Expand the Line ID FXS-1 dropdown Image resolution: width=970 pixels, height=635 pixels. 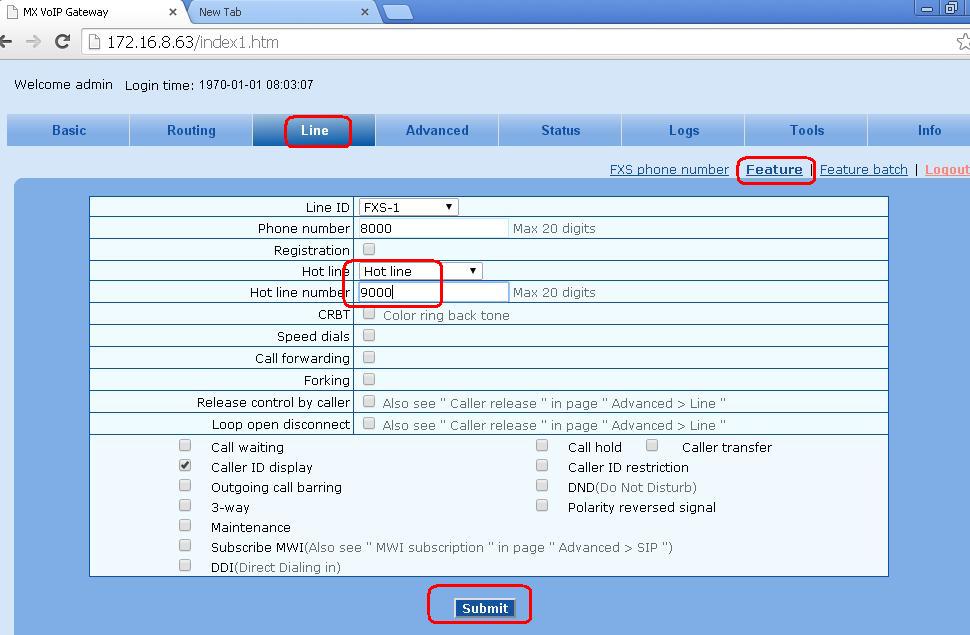click(408, 207)
